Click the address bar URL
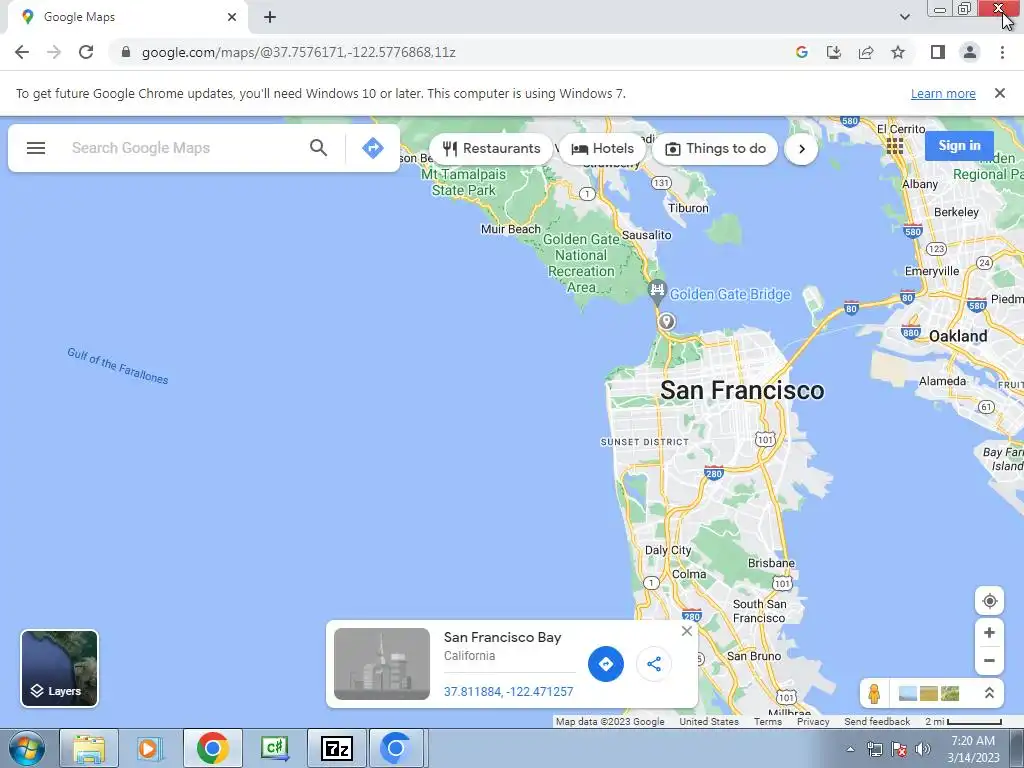Viewport: 1024px width, 768px height. click(x=298, y=52)
